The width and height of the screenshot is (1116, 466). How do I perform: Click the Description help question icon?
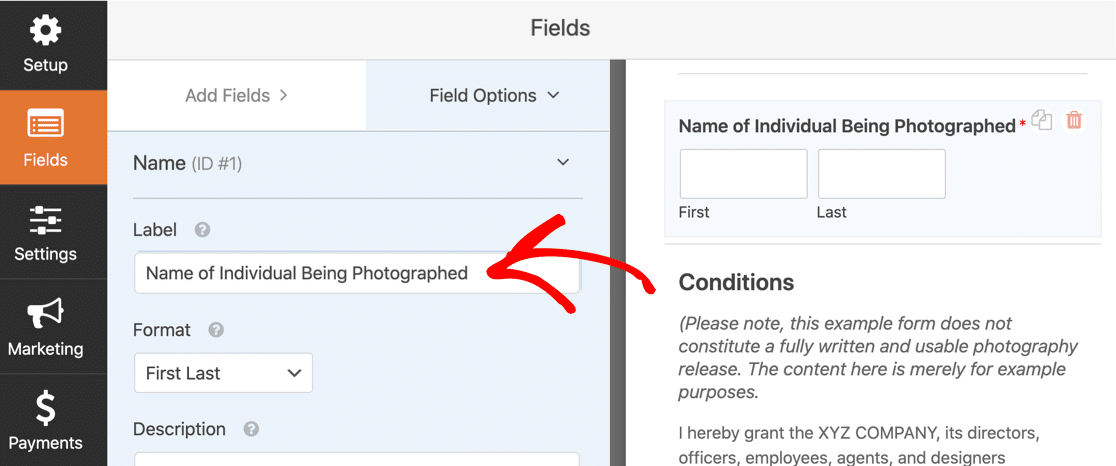pyautogui.click(x=251, y=430)
